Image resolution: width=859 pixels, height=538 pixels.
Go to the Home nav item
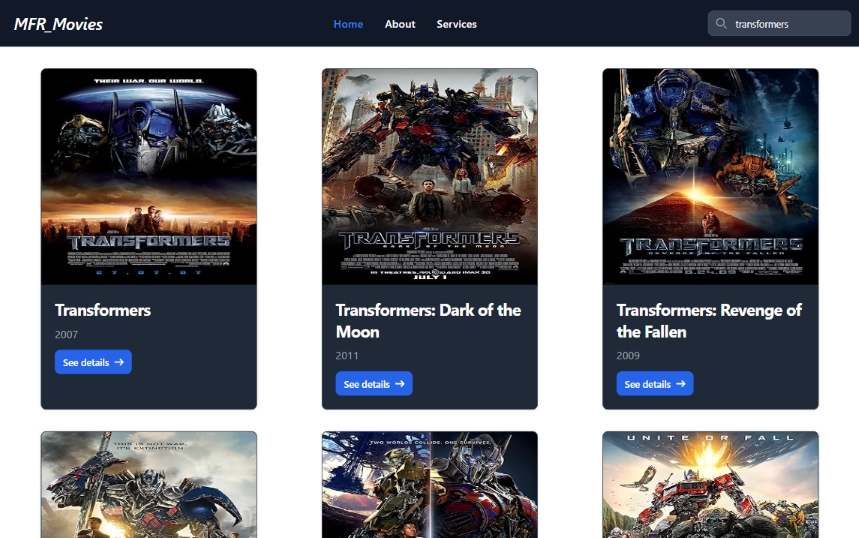[348, 24]
